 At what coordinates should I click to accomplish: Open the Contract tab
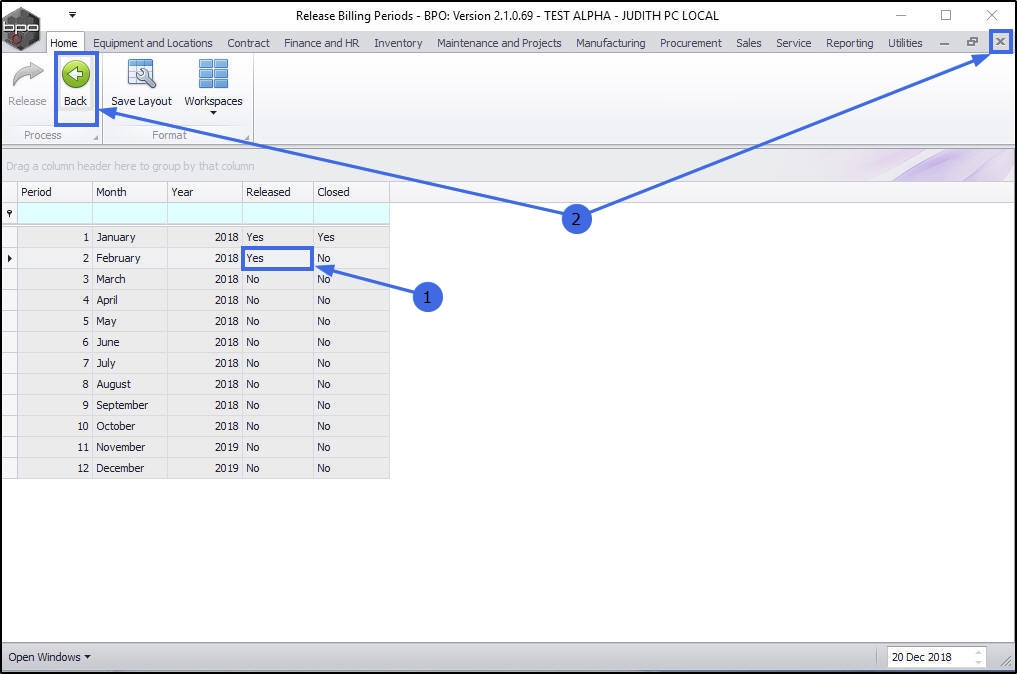(x=248, y=43)
